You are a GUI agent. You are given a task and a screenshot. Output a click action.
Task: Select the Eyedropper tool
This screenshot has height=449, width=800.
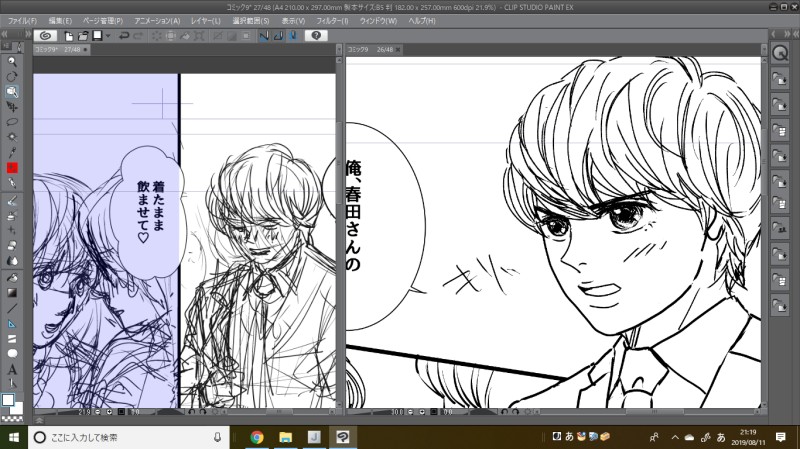click(12, 152)
